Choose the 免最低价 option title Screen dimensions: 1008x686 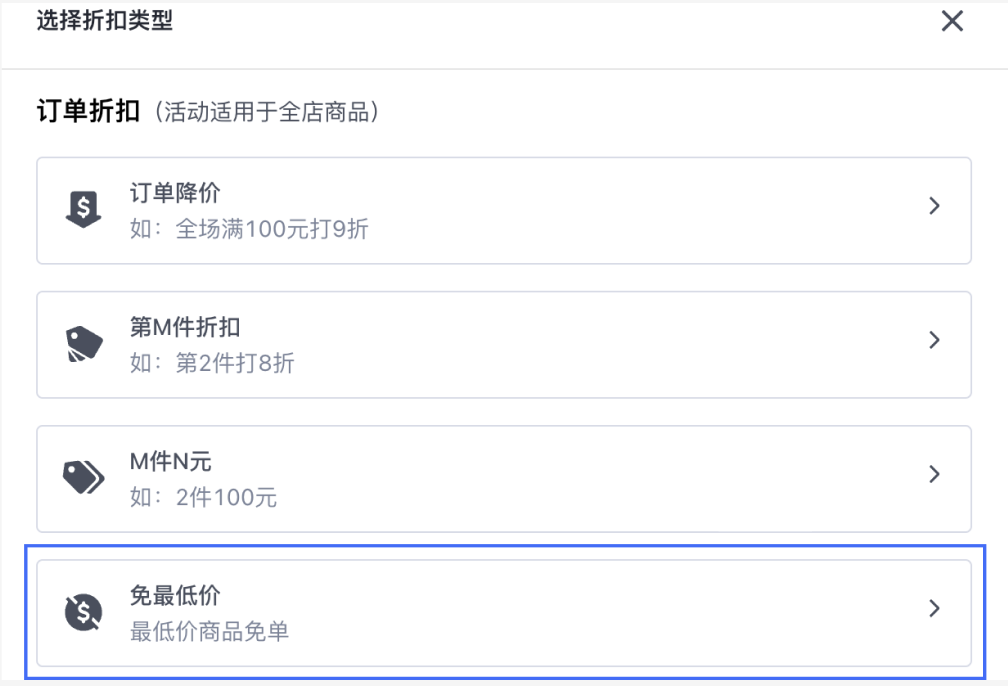point(175,595)
